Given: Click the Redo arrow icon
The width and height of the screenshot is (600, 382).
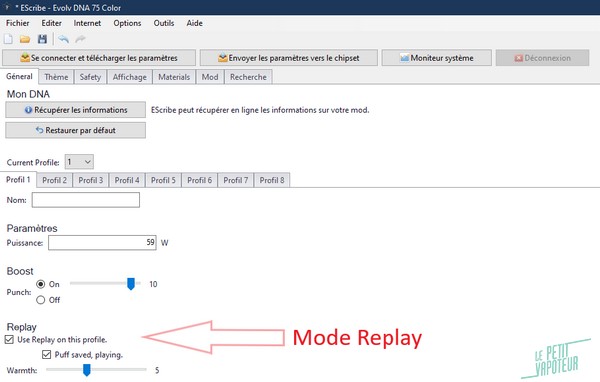Looking at the screenshot, I should 80,39.
